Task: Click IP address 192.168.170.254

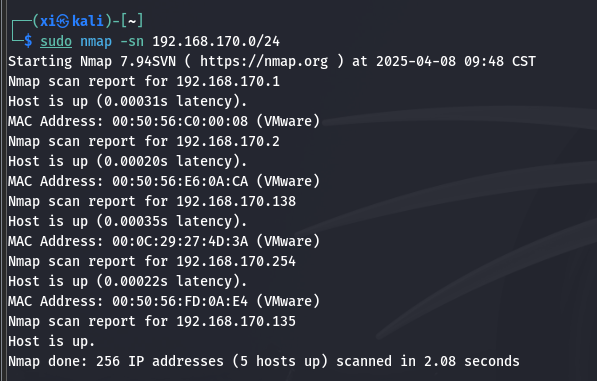Action: click(x=236, y=261)
